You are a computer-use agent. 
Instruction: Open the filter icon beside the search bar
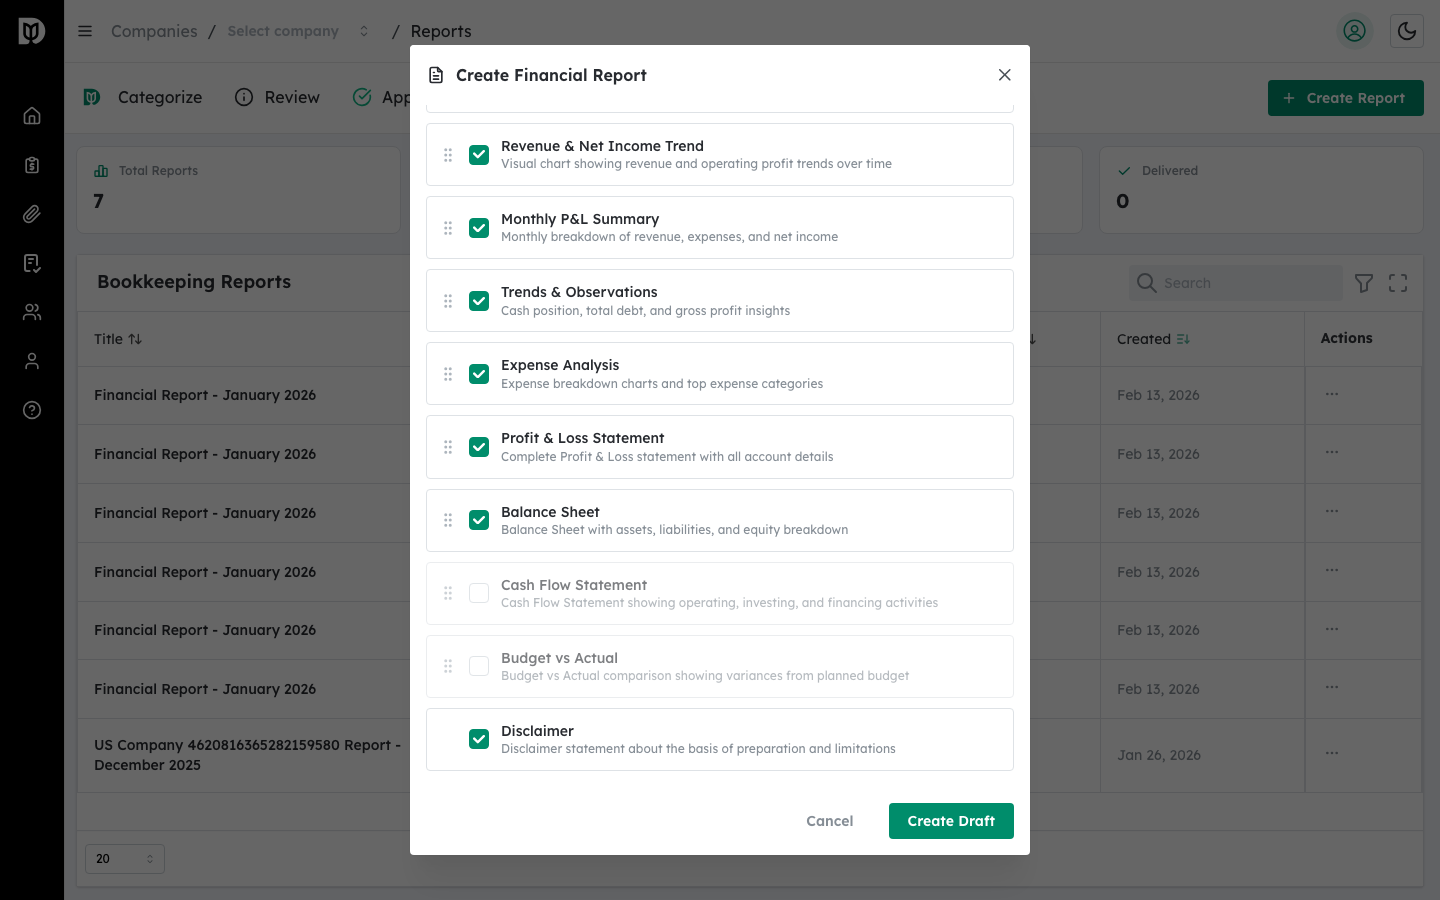pos(1363,283)
